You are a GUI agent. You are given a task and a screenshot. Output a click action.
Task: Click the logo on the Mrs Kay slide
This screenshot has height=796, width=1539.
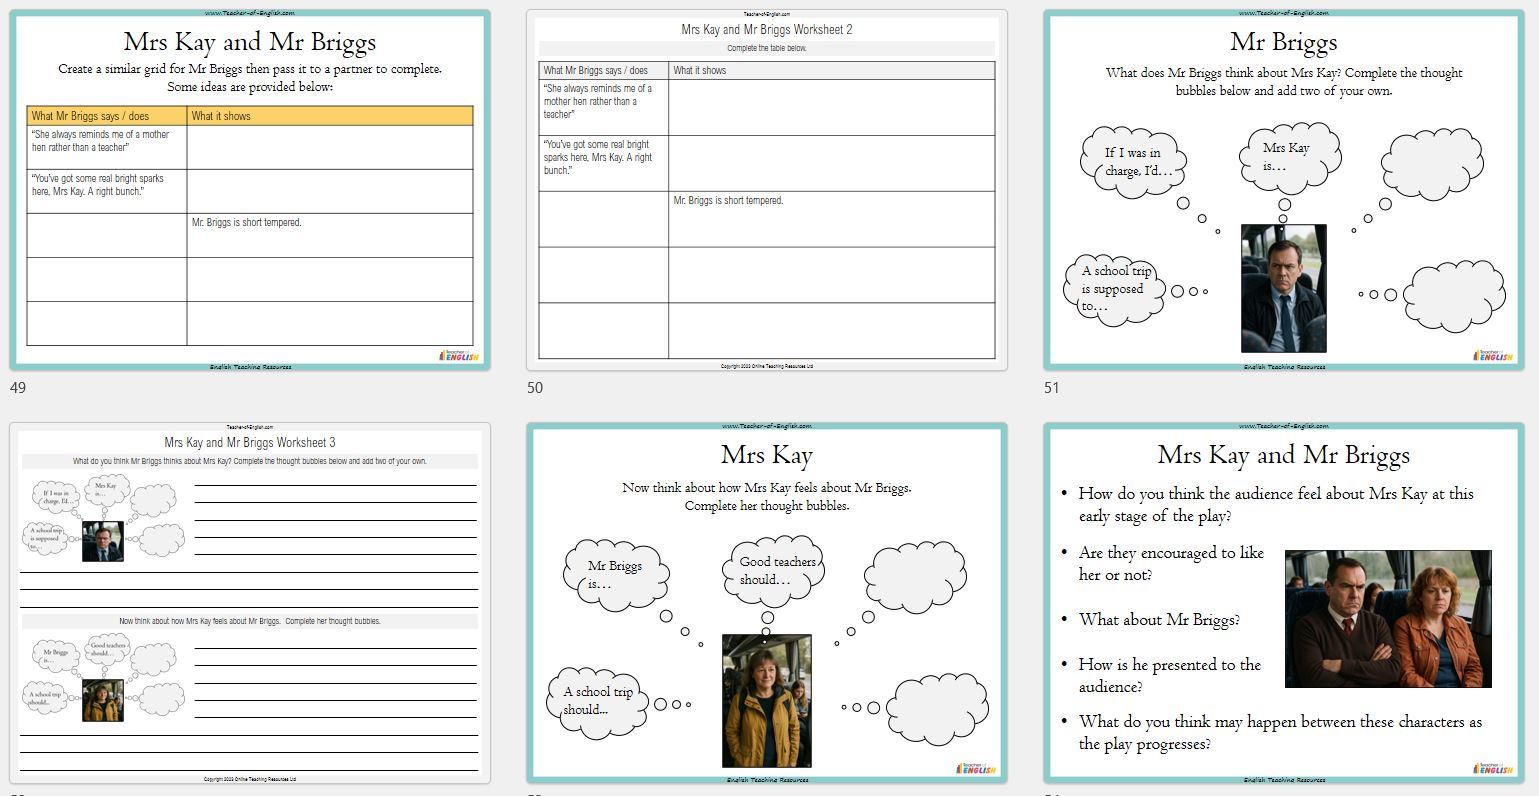pyautogui.click(x=976, y=768)
